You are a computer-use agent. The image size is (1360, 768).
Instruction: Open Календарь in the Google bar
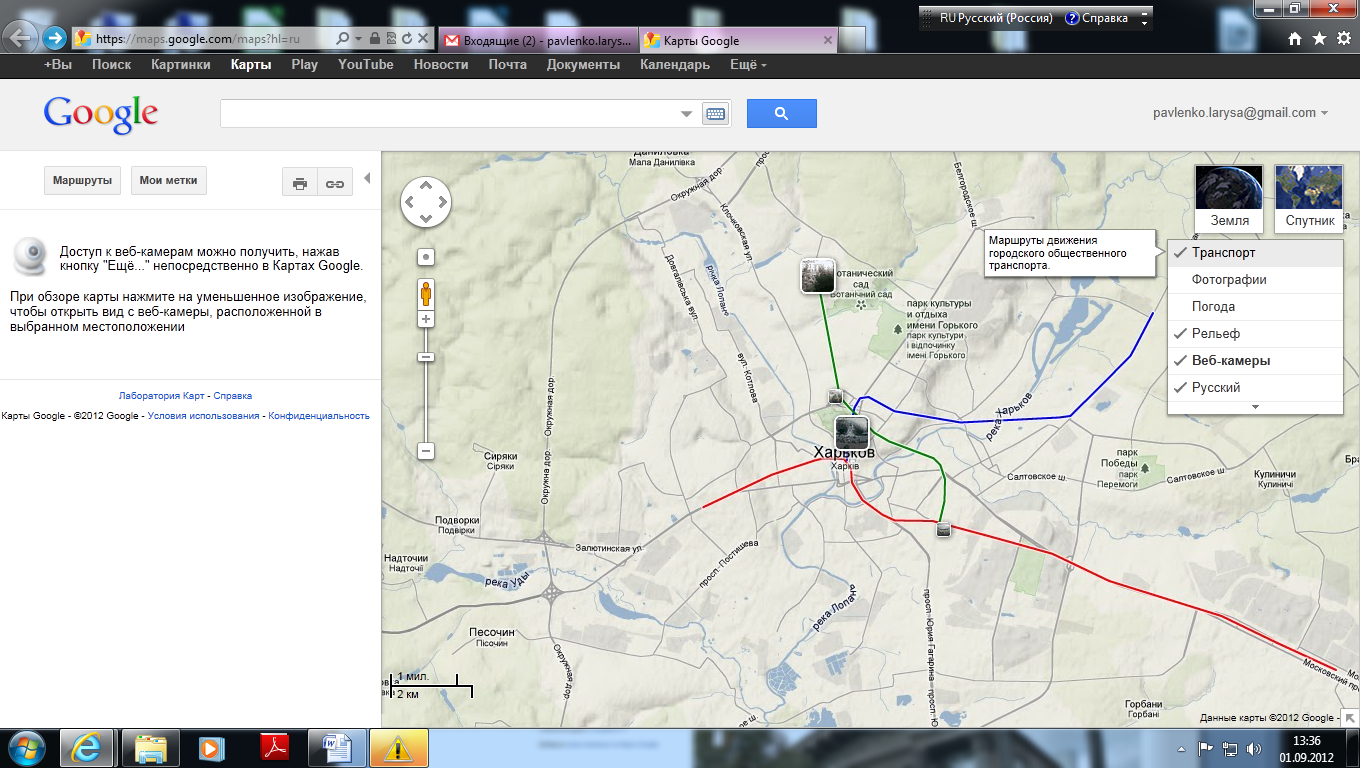pyautogui.click(x=675, y=64)
